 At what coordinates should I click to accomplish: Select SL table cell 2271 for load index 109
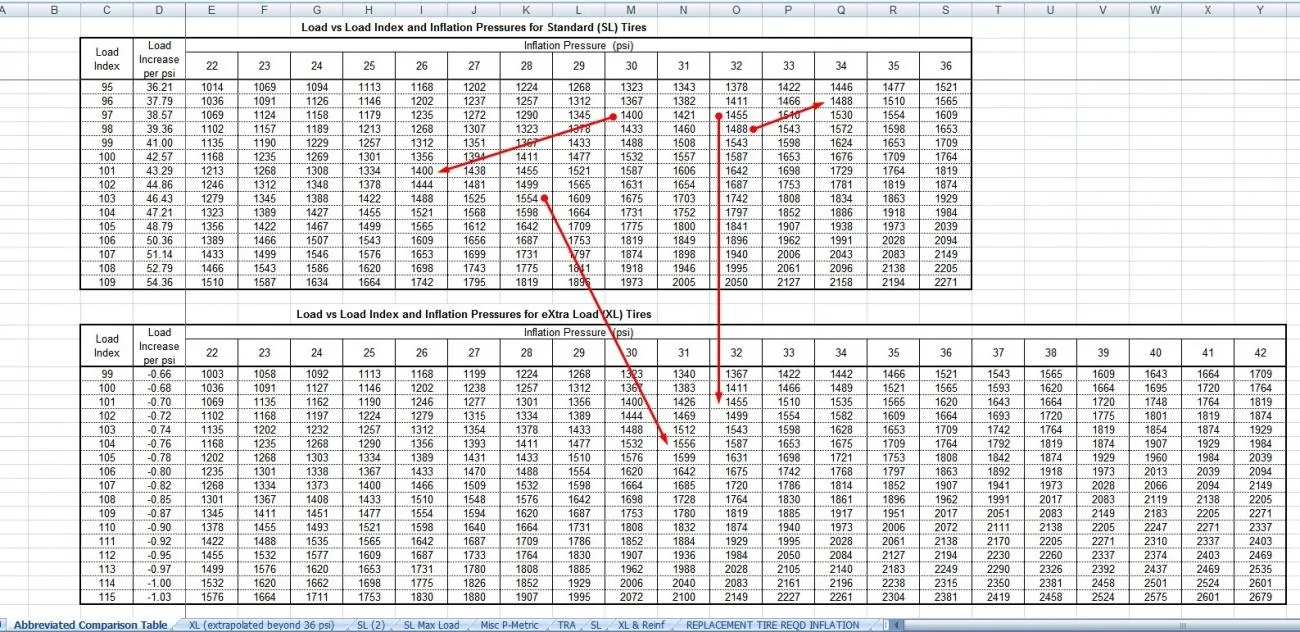[945, 283]
